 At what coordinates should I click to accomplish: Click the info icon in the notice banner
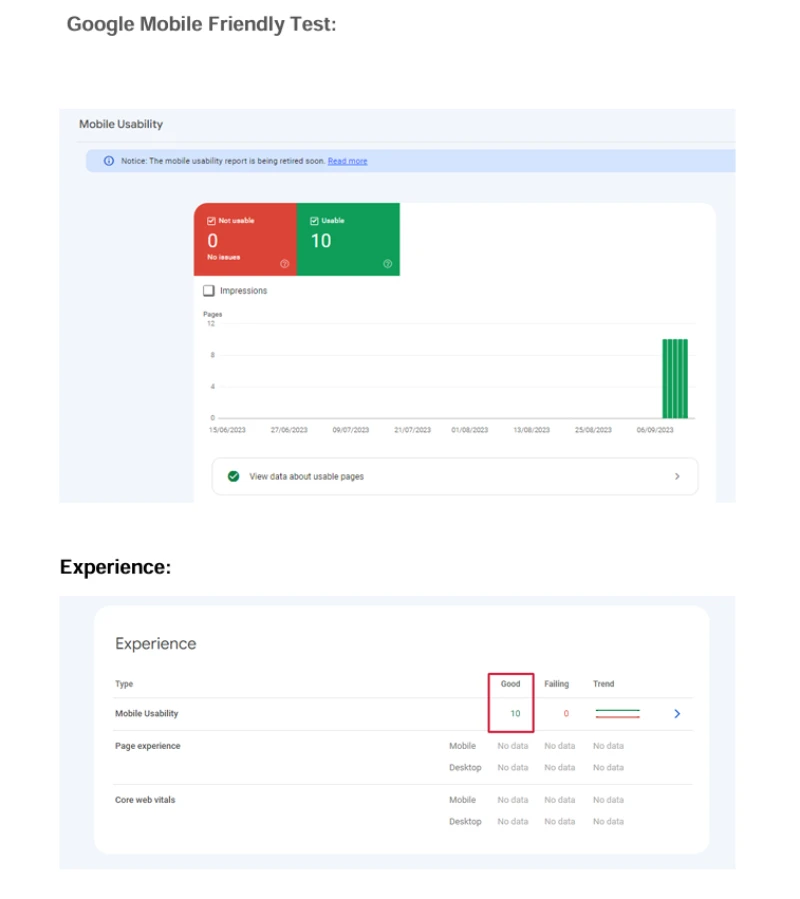coord(108,161)
